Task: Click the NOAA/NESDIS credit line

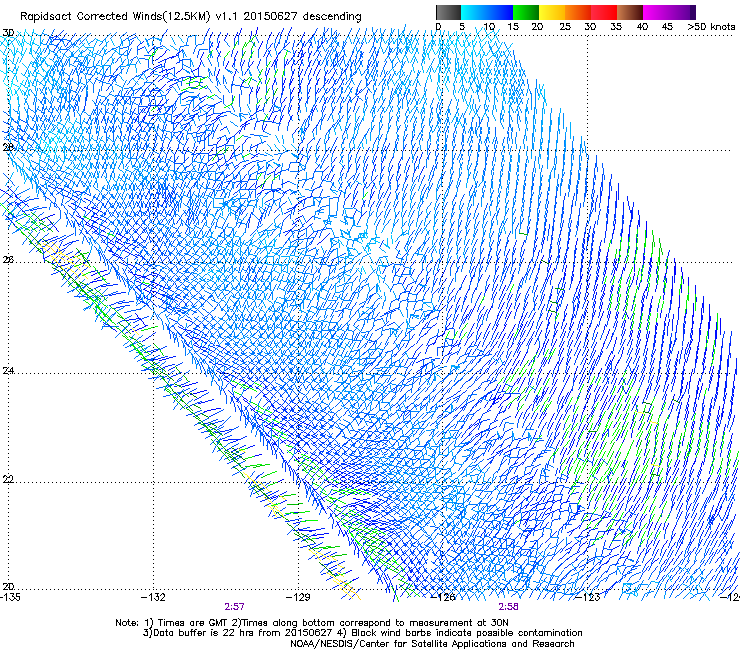Action: (432, 644)
